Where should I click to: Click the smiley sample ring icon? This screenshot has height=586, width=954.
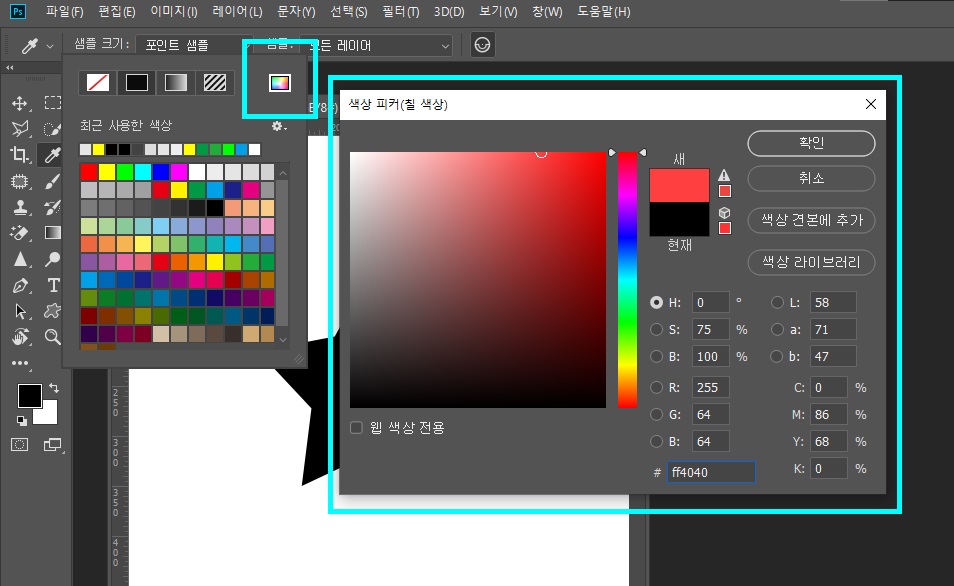tap(482, 45)
